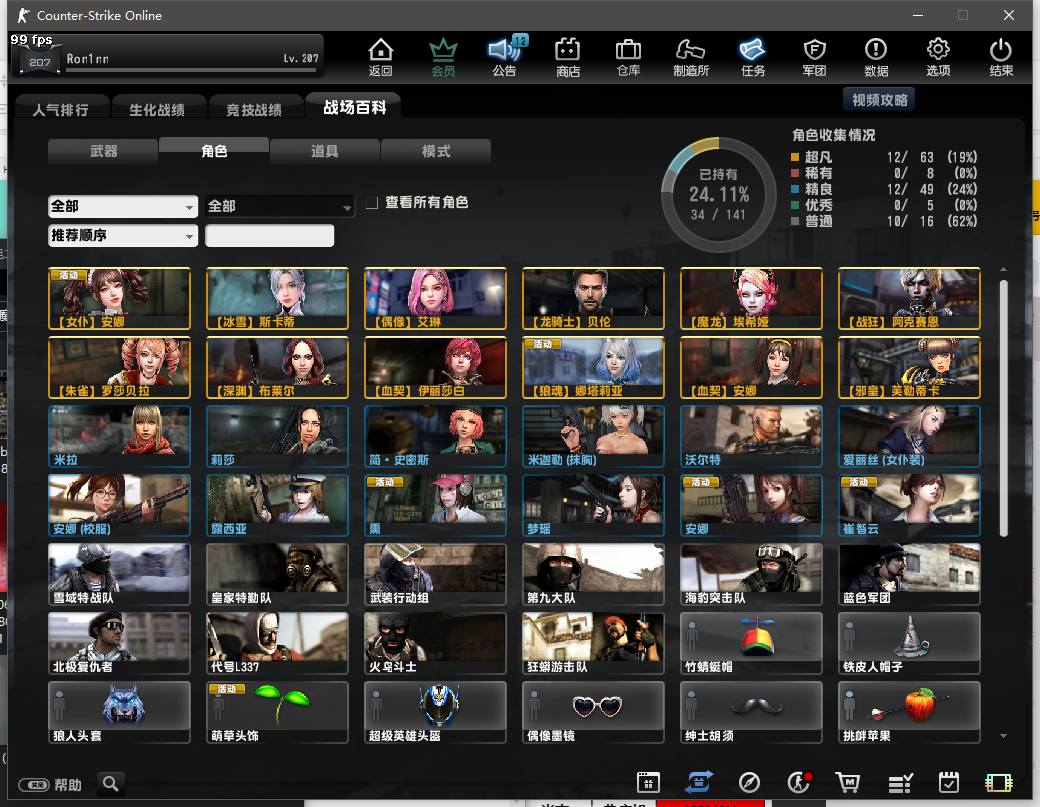Open the 商店 shop icon
Viewport: 1040px width, 807px height.
pyautogui.click(x=568, y=56)
